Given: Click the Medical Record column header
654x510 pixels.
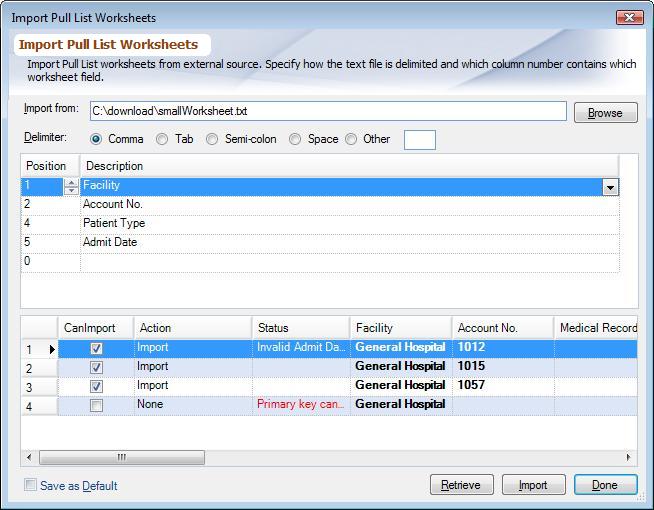Looking at the screenshot, I should point(596,328).
